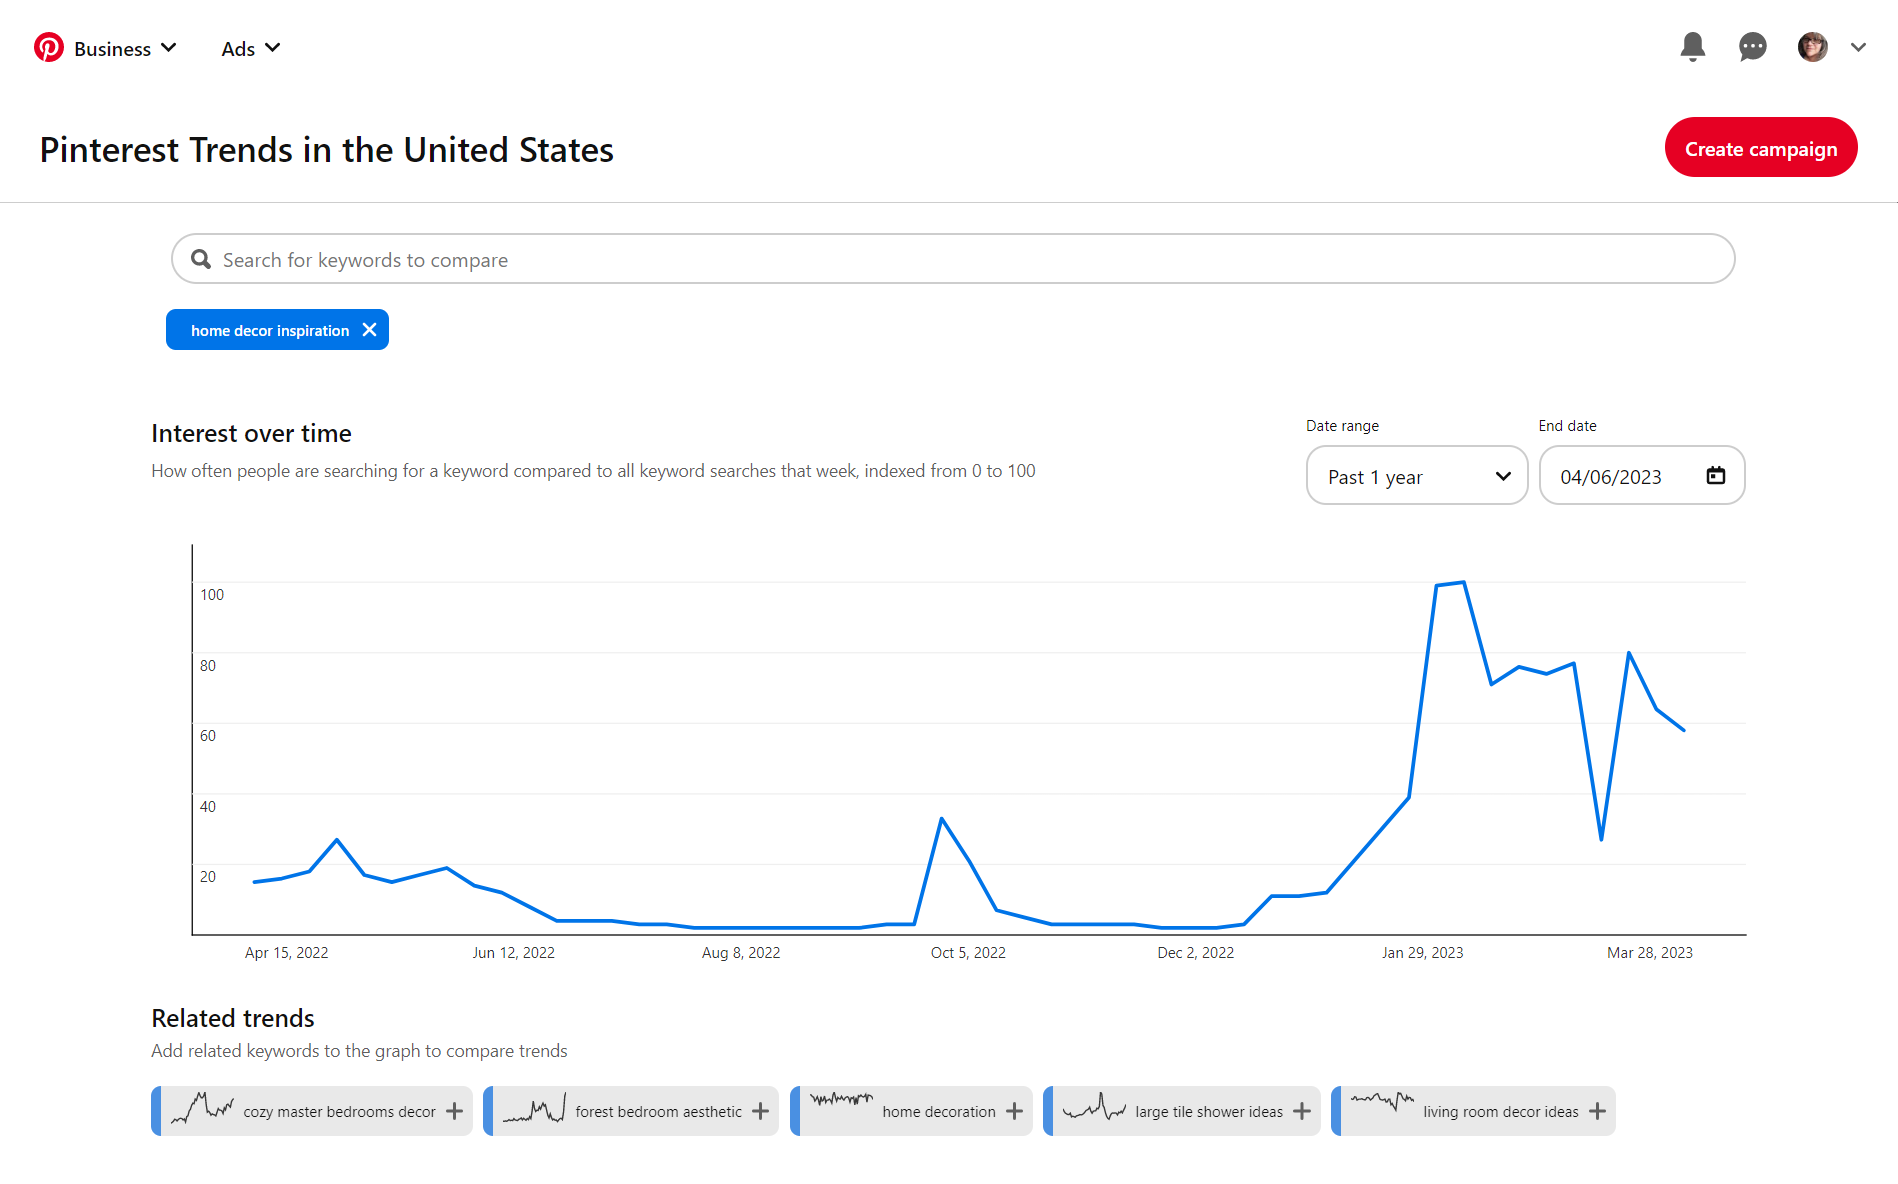Image resolution: width=1898 pixels, height=1184 pixels.
Task: Add 'living room decor ideas' with plus
Action: click(1598, 1111)
